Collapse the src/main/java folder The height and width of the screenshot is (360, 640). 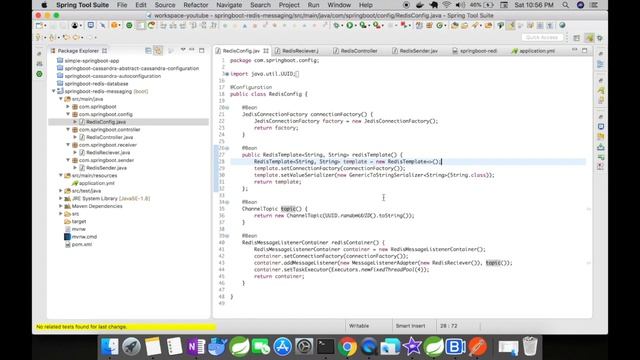[x=61, y=99]
